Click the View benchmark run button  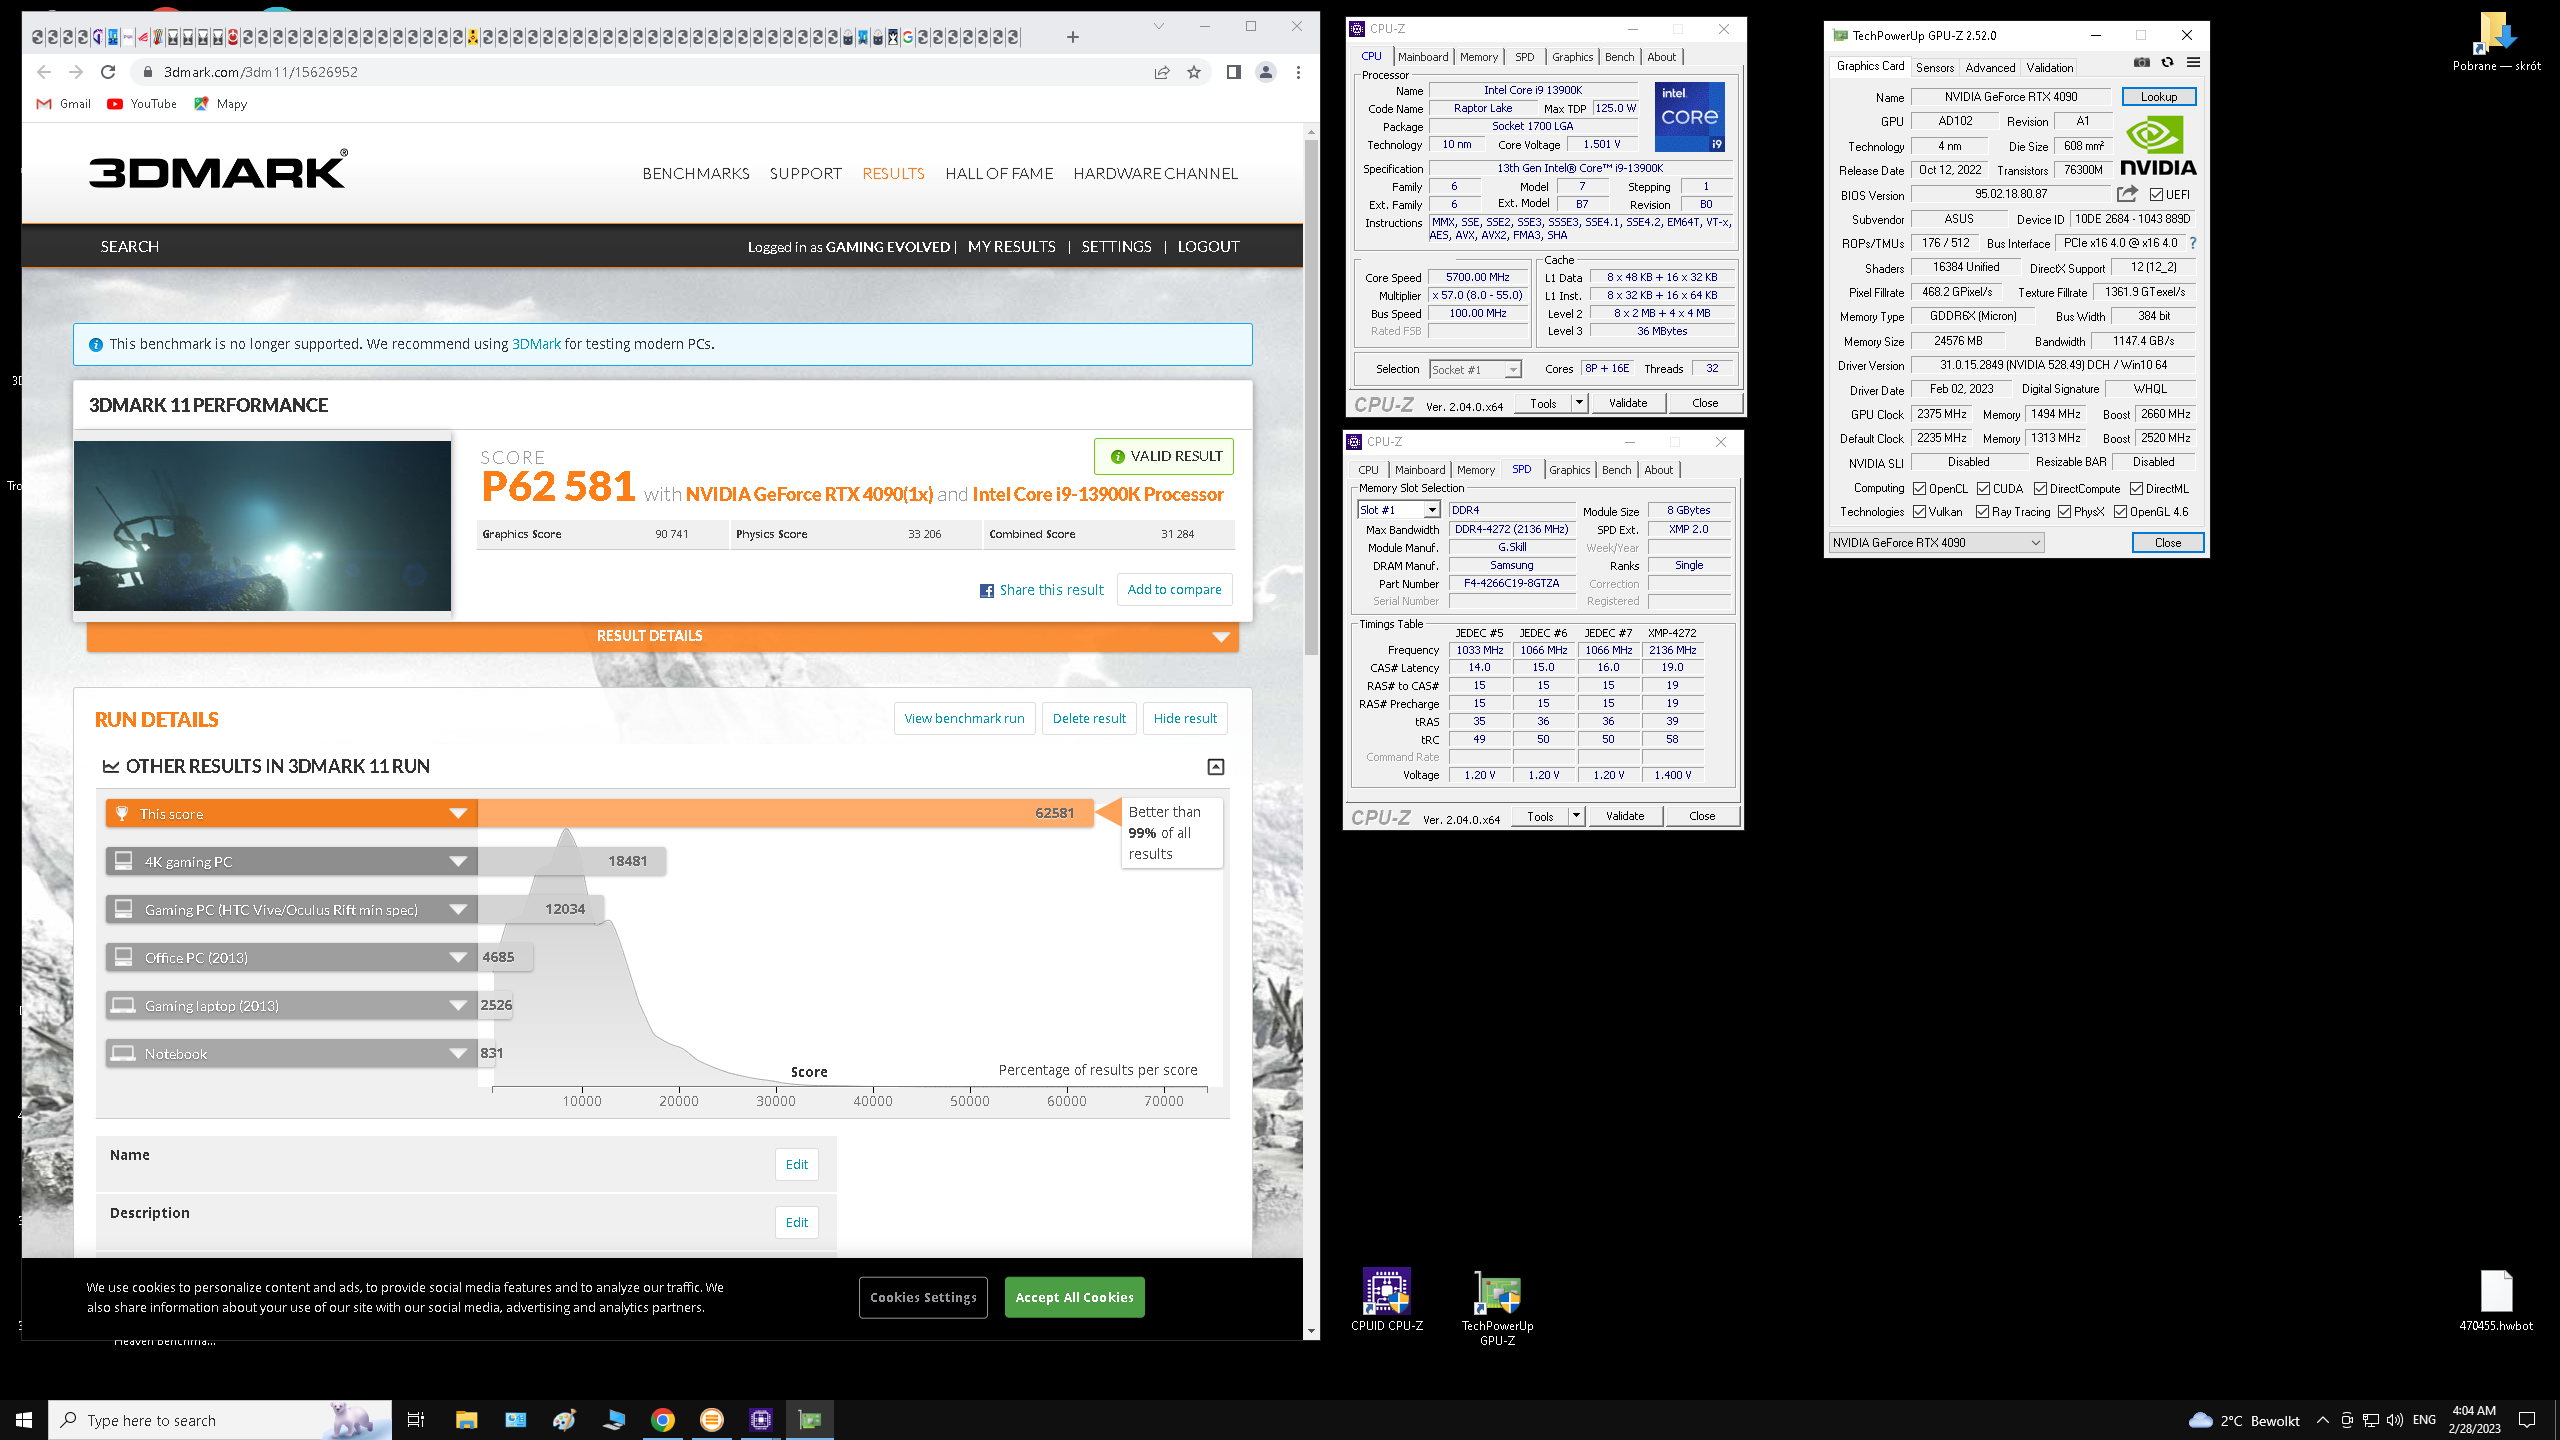(x=964, y=719)
